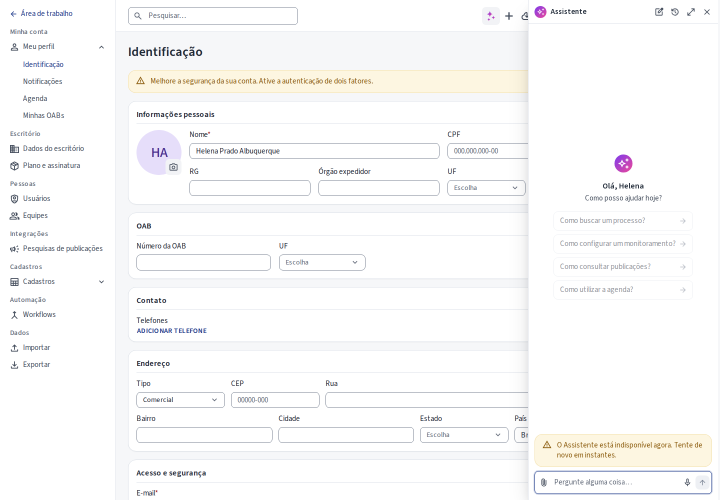Close the Assistente panel

coord(707,12)
